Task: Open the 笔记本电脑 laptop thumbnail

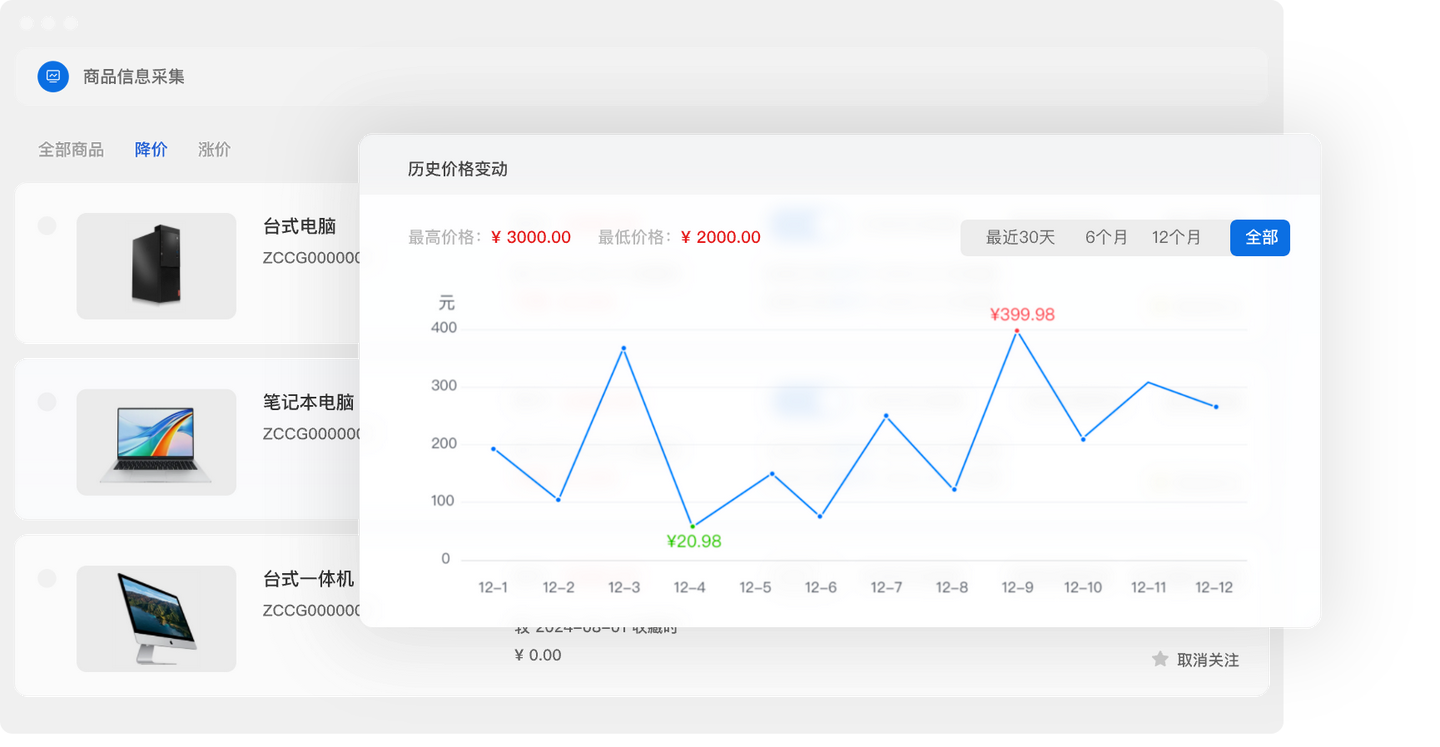Action: click(x=156, y=442)
